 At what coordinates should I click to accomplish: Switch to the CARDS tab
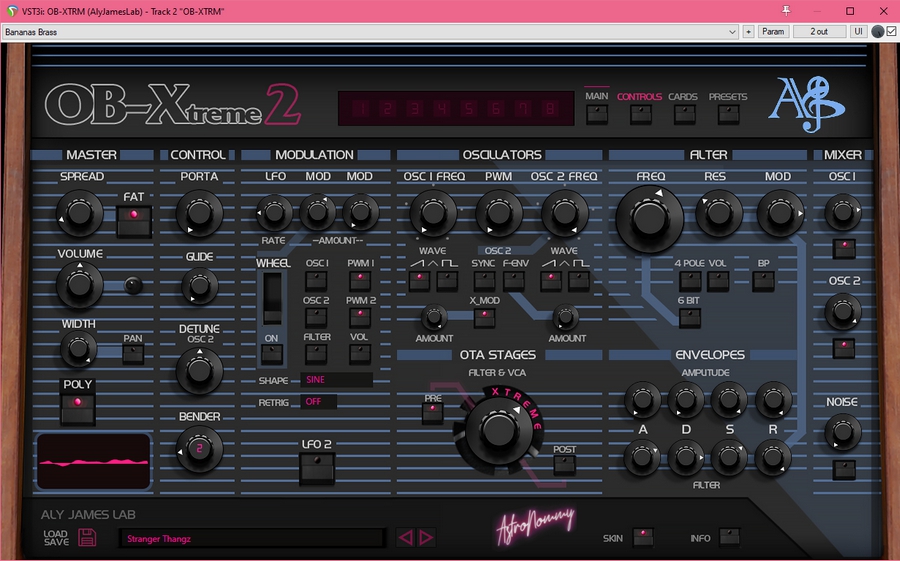[683, 113]
